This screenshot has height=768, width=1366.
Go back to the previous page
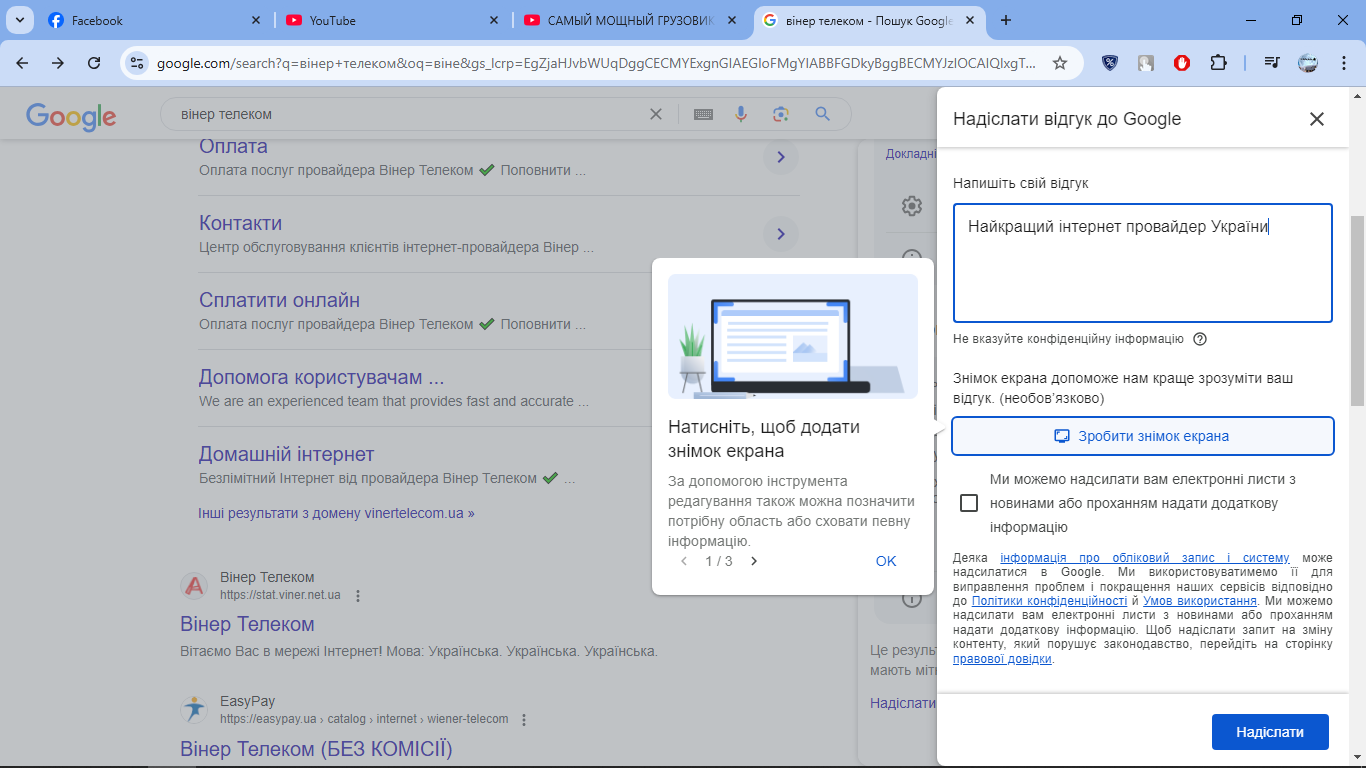(22, 63)
